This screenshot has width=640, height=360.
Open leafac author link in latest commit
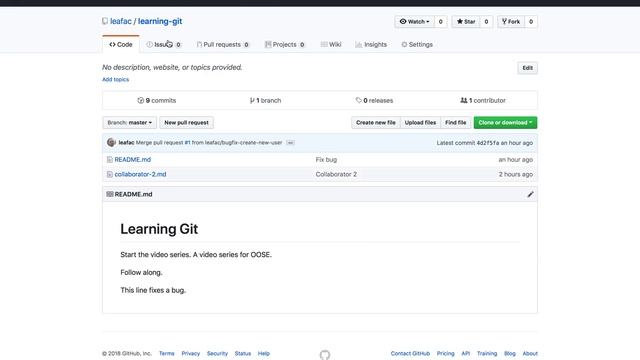[x=127, y=142]
